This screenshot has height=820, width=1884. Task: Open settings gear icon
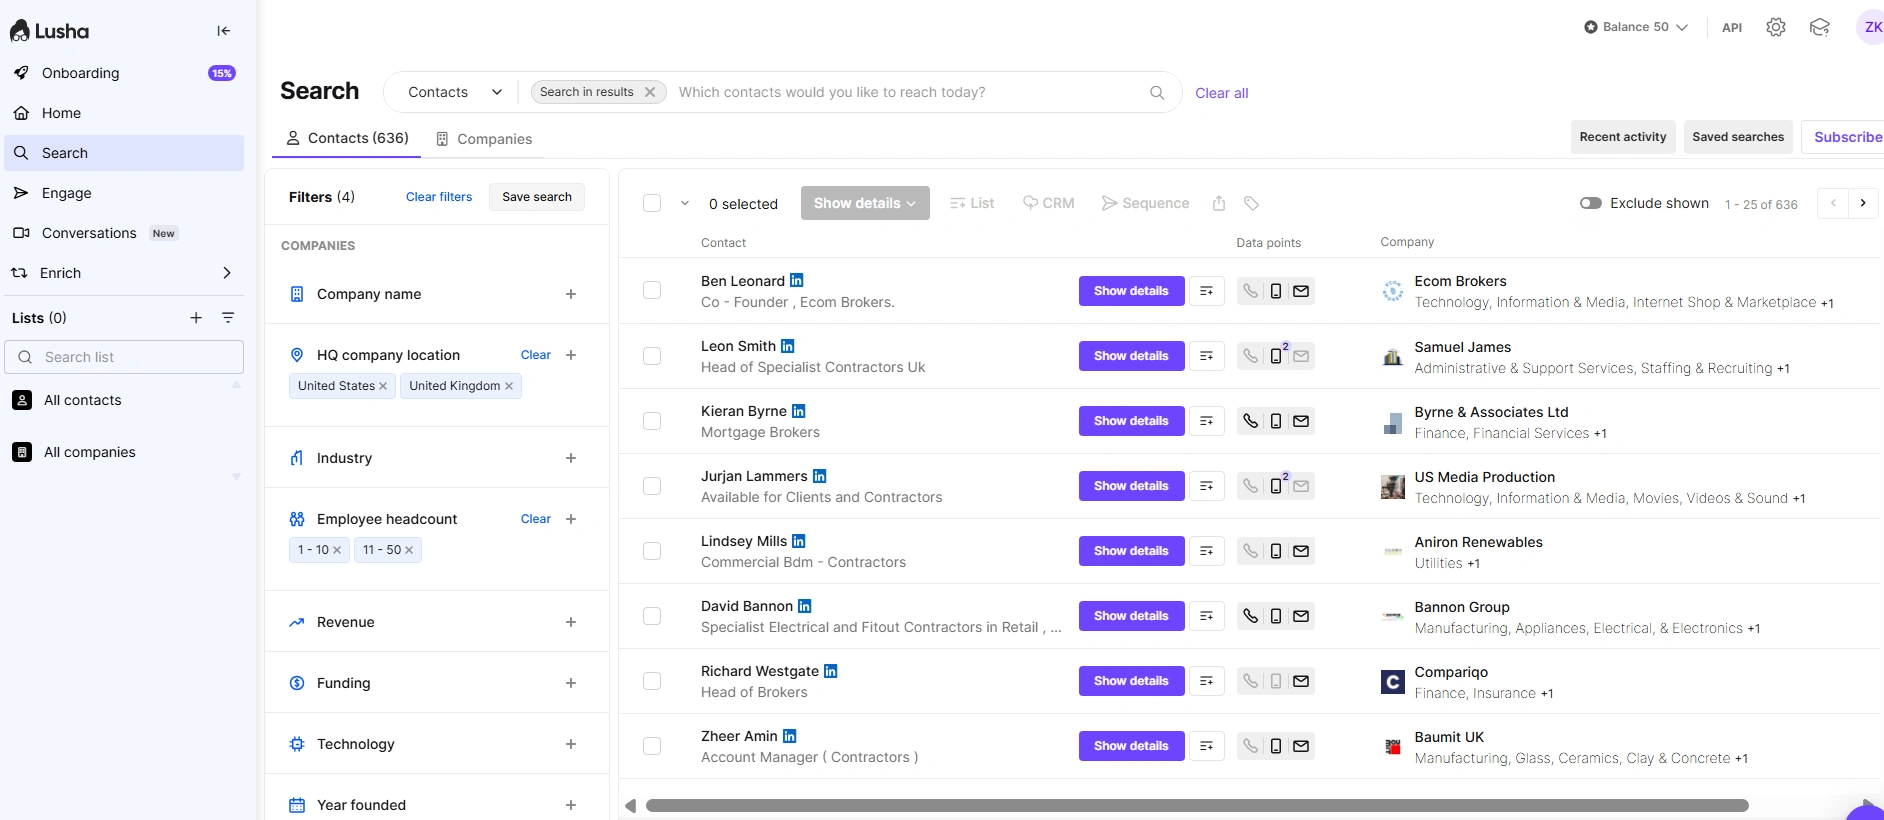pos(1775,27)
